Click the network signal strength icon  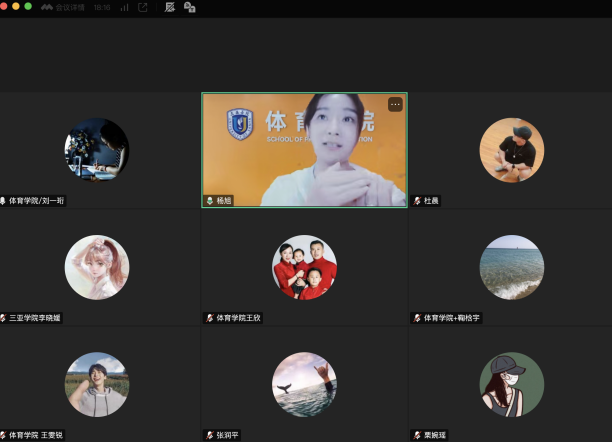tap(124, 7)
